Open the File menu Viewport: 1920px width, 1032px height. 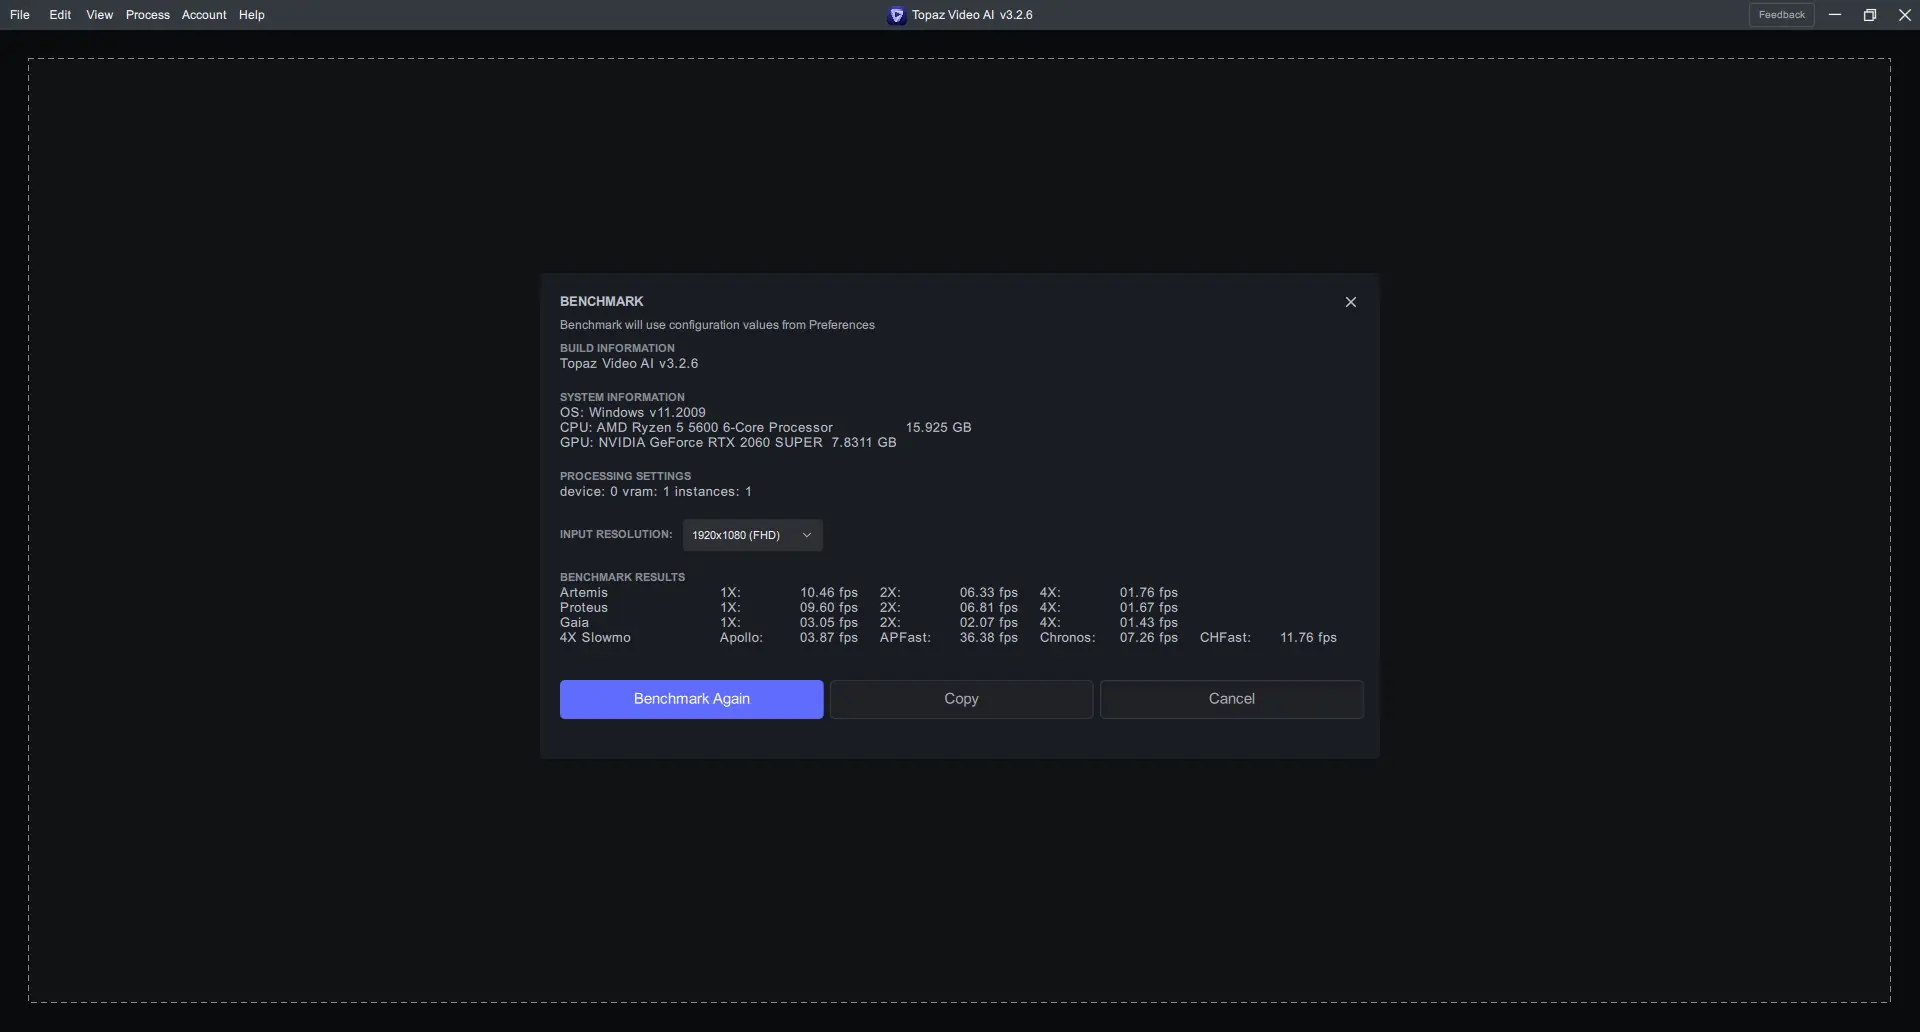point(19,14)
